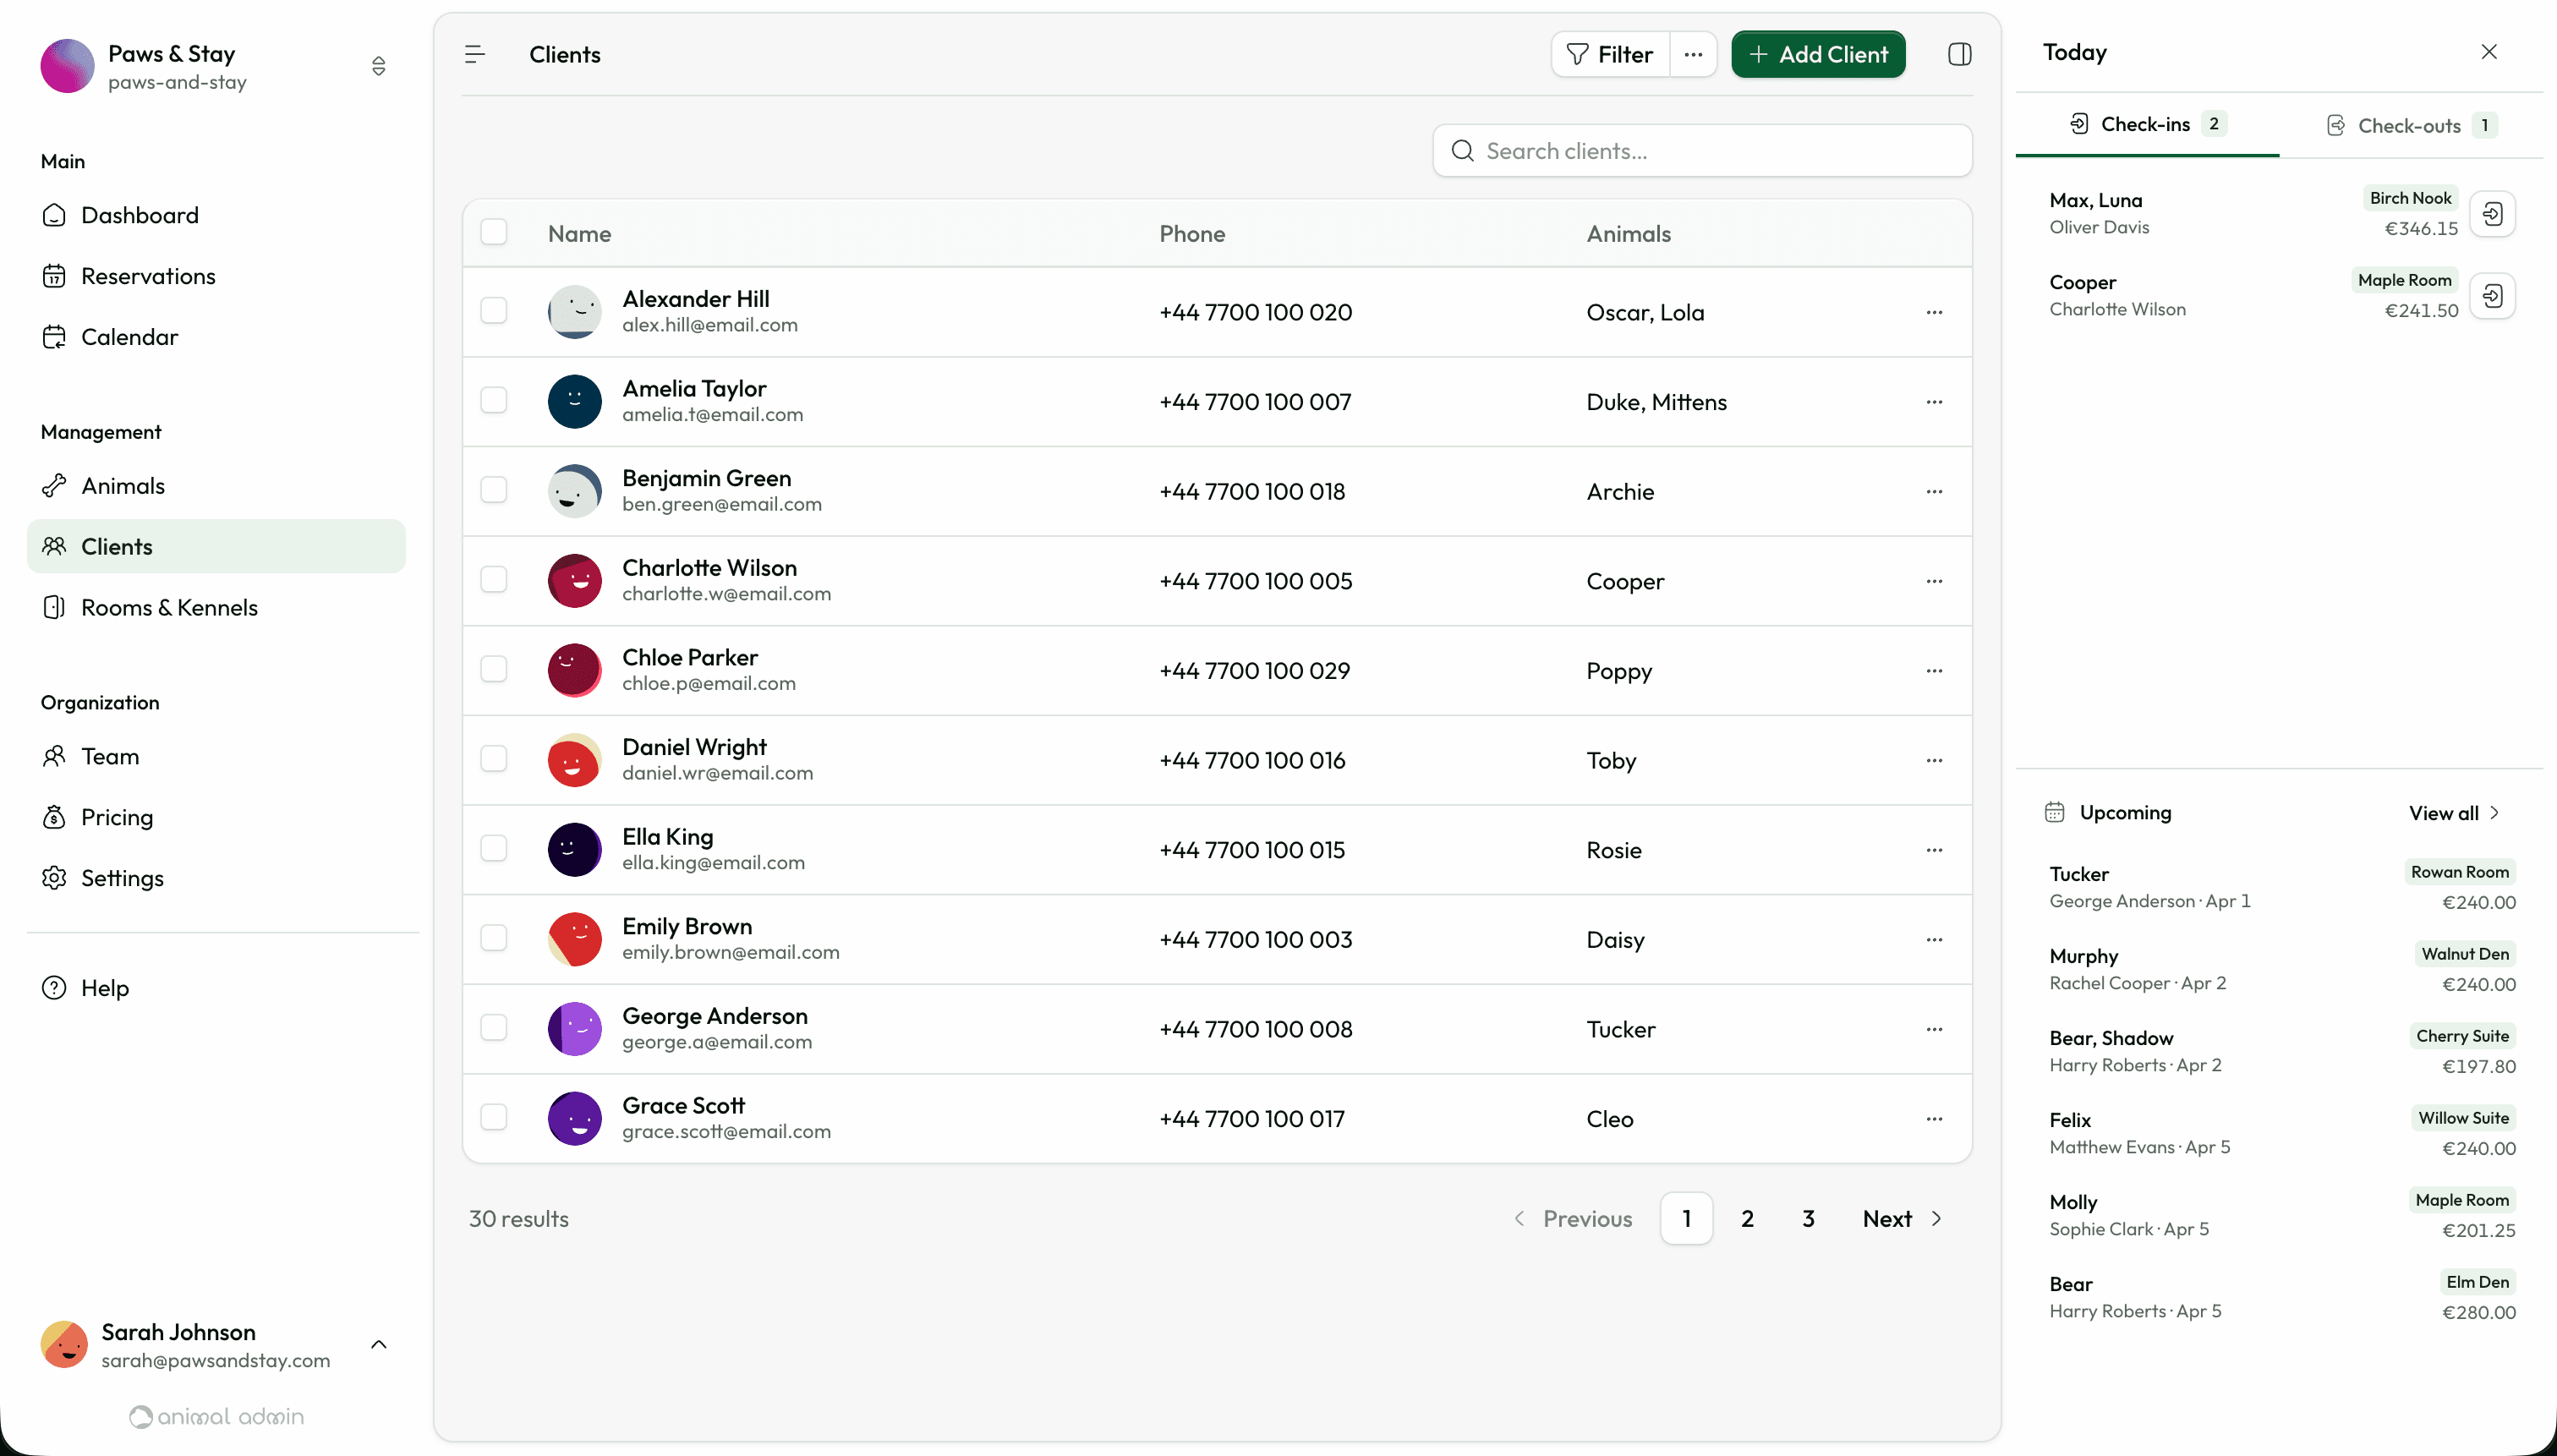This screenshot has height=1456, width=2557.
Task: Expand the Paws & Stay workspace switcher
Action: pos(378,66)
